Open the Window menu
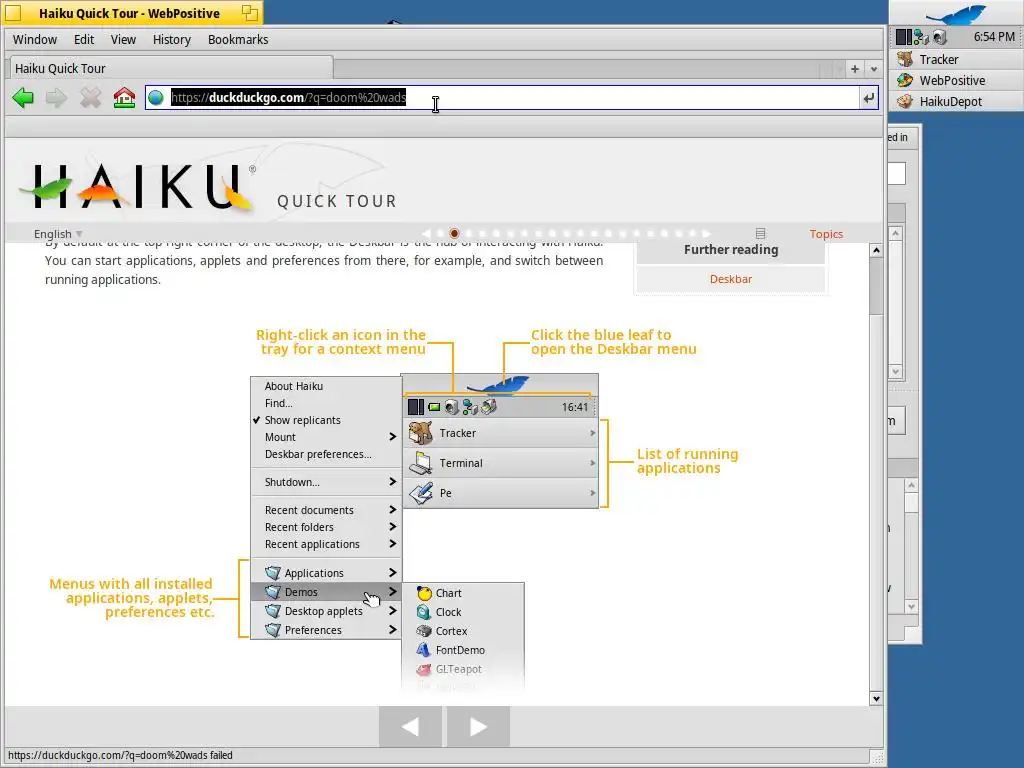1024x768 pixels. click(x=35, y=39)
